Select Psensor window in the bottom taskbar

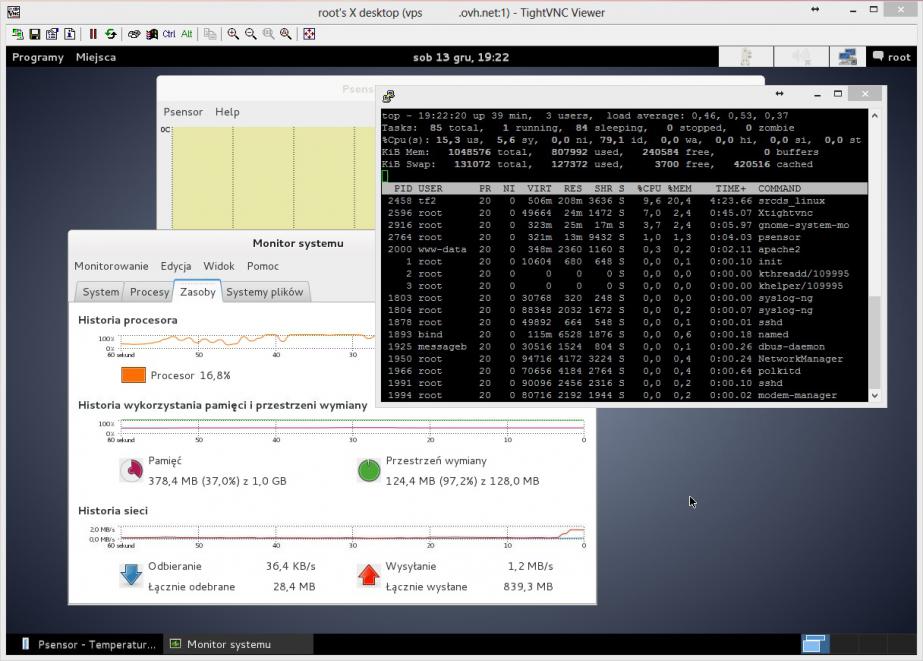pyautogui.click(x=87, y=644)
